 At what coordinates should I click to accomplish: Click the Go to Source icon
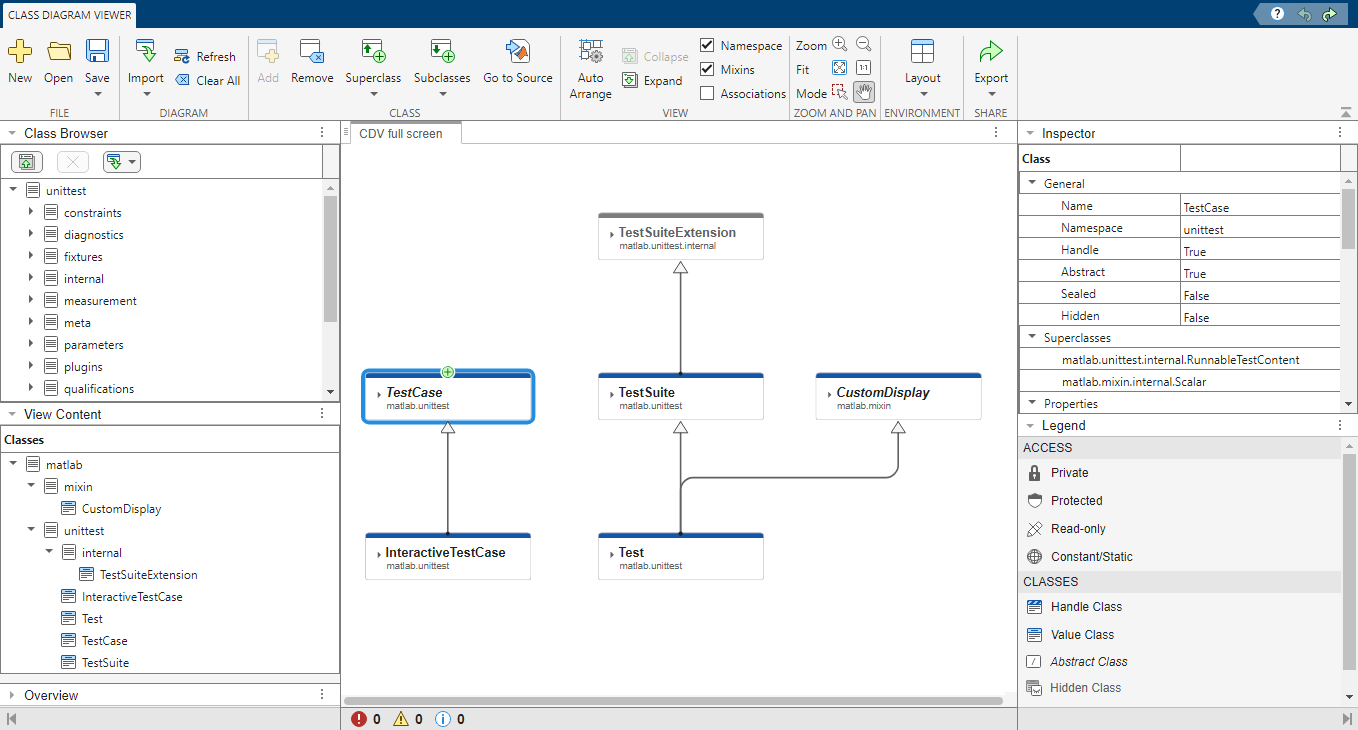tap(518, 51)
